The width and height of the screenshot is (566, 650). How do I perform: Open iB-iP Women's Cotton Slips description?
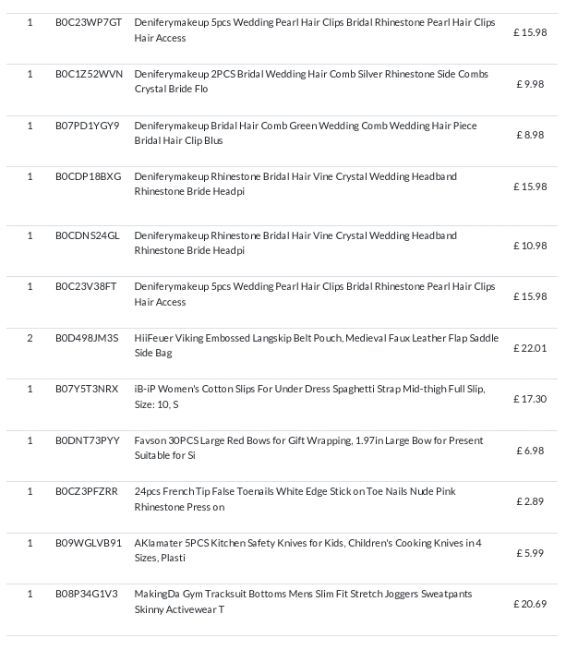point(310,397)
